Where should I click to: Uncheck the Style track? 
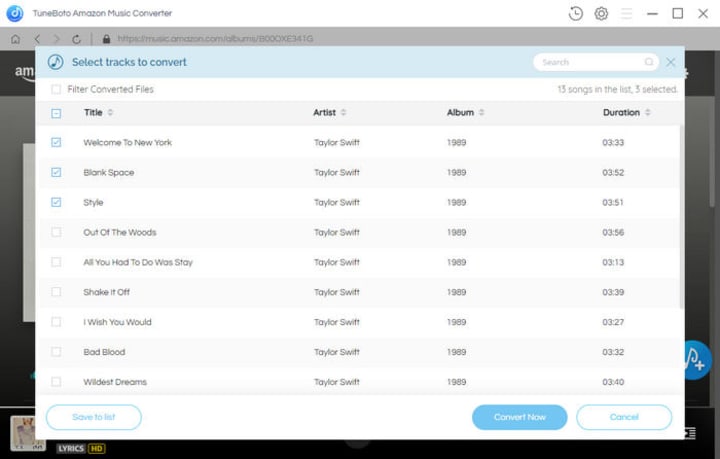(x=56, y=202)
